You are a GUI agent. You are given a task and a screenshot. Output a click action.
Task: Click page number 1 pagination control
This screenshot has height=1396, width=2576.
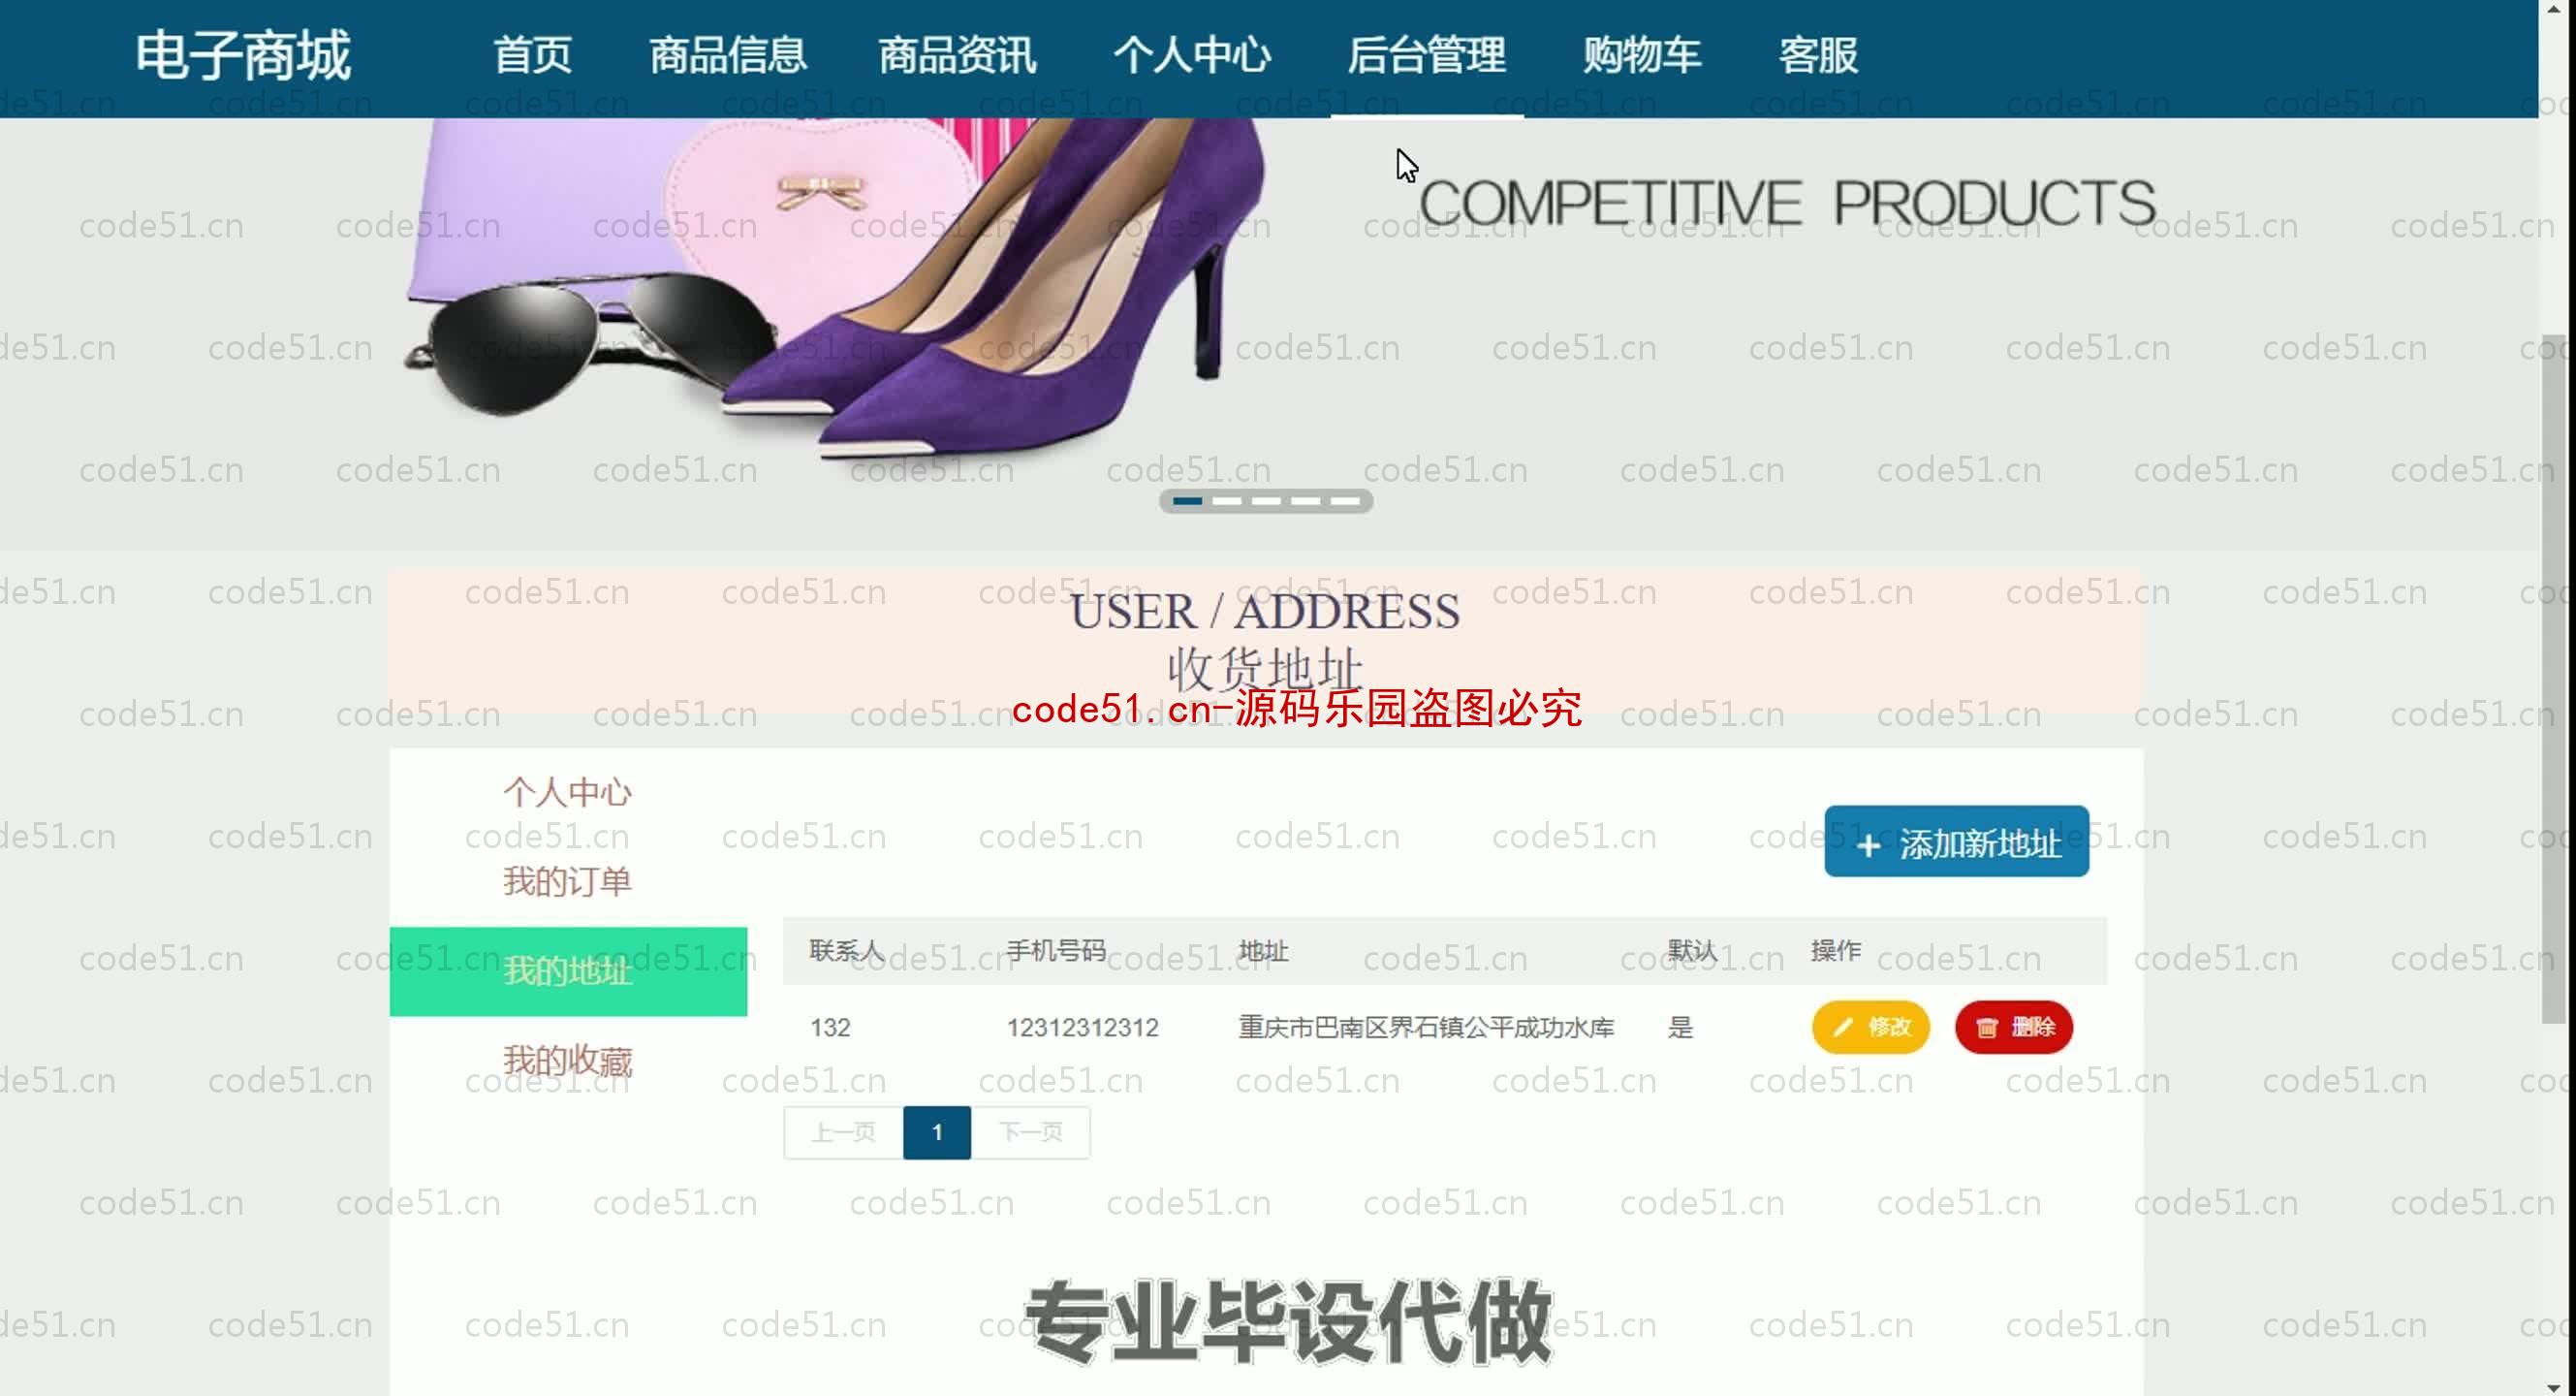pyautogui.click(x=935, y=1131)
